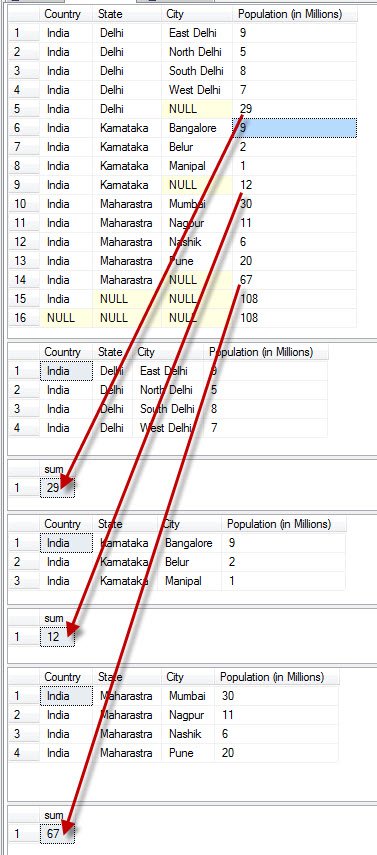
Task: Click City column header in the Maharastra grid
Action: (x=188, y=677)
